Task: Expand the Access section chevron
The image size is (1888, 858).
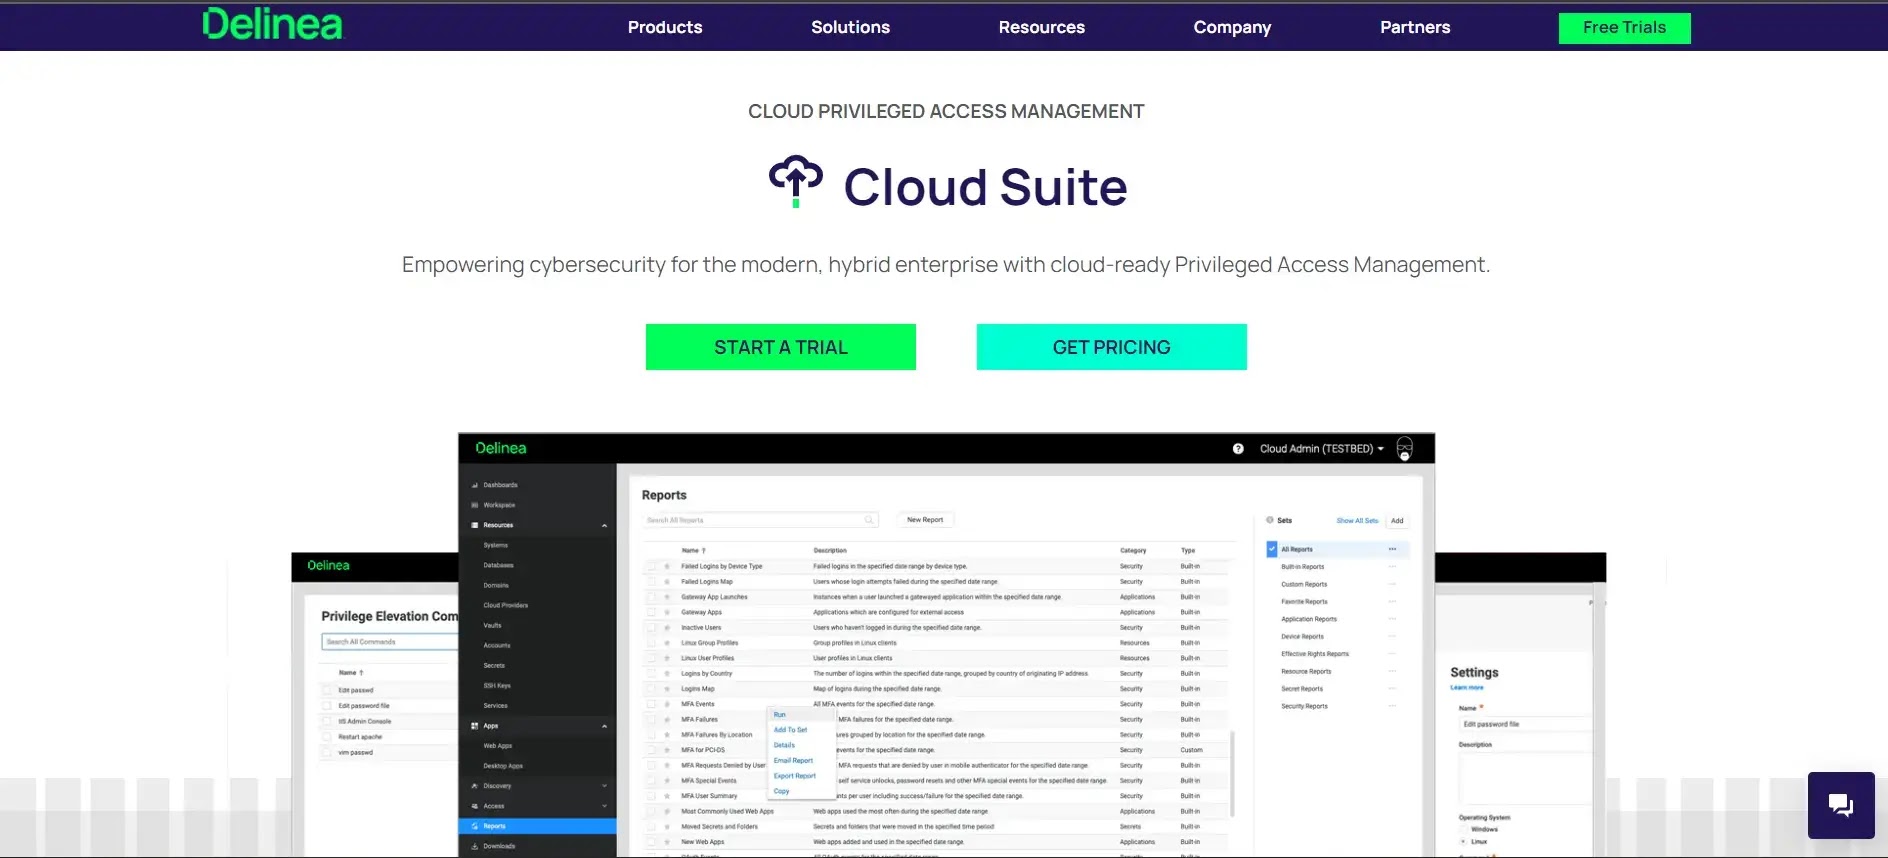Action: [x=604, y=806]
